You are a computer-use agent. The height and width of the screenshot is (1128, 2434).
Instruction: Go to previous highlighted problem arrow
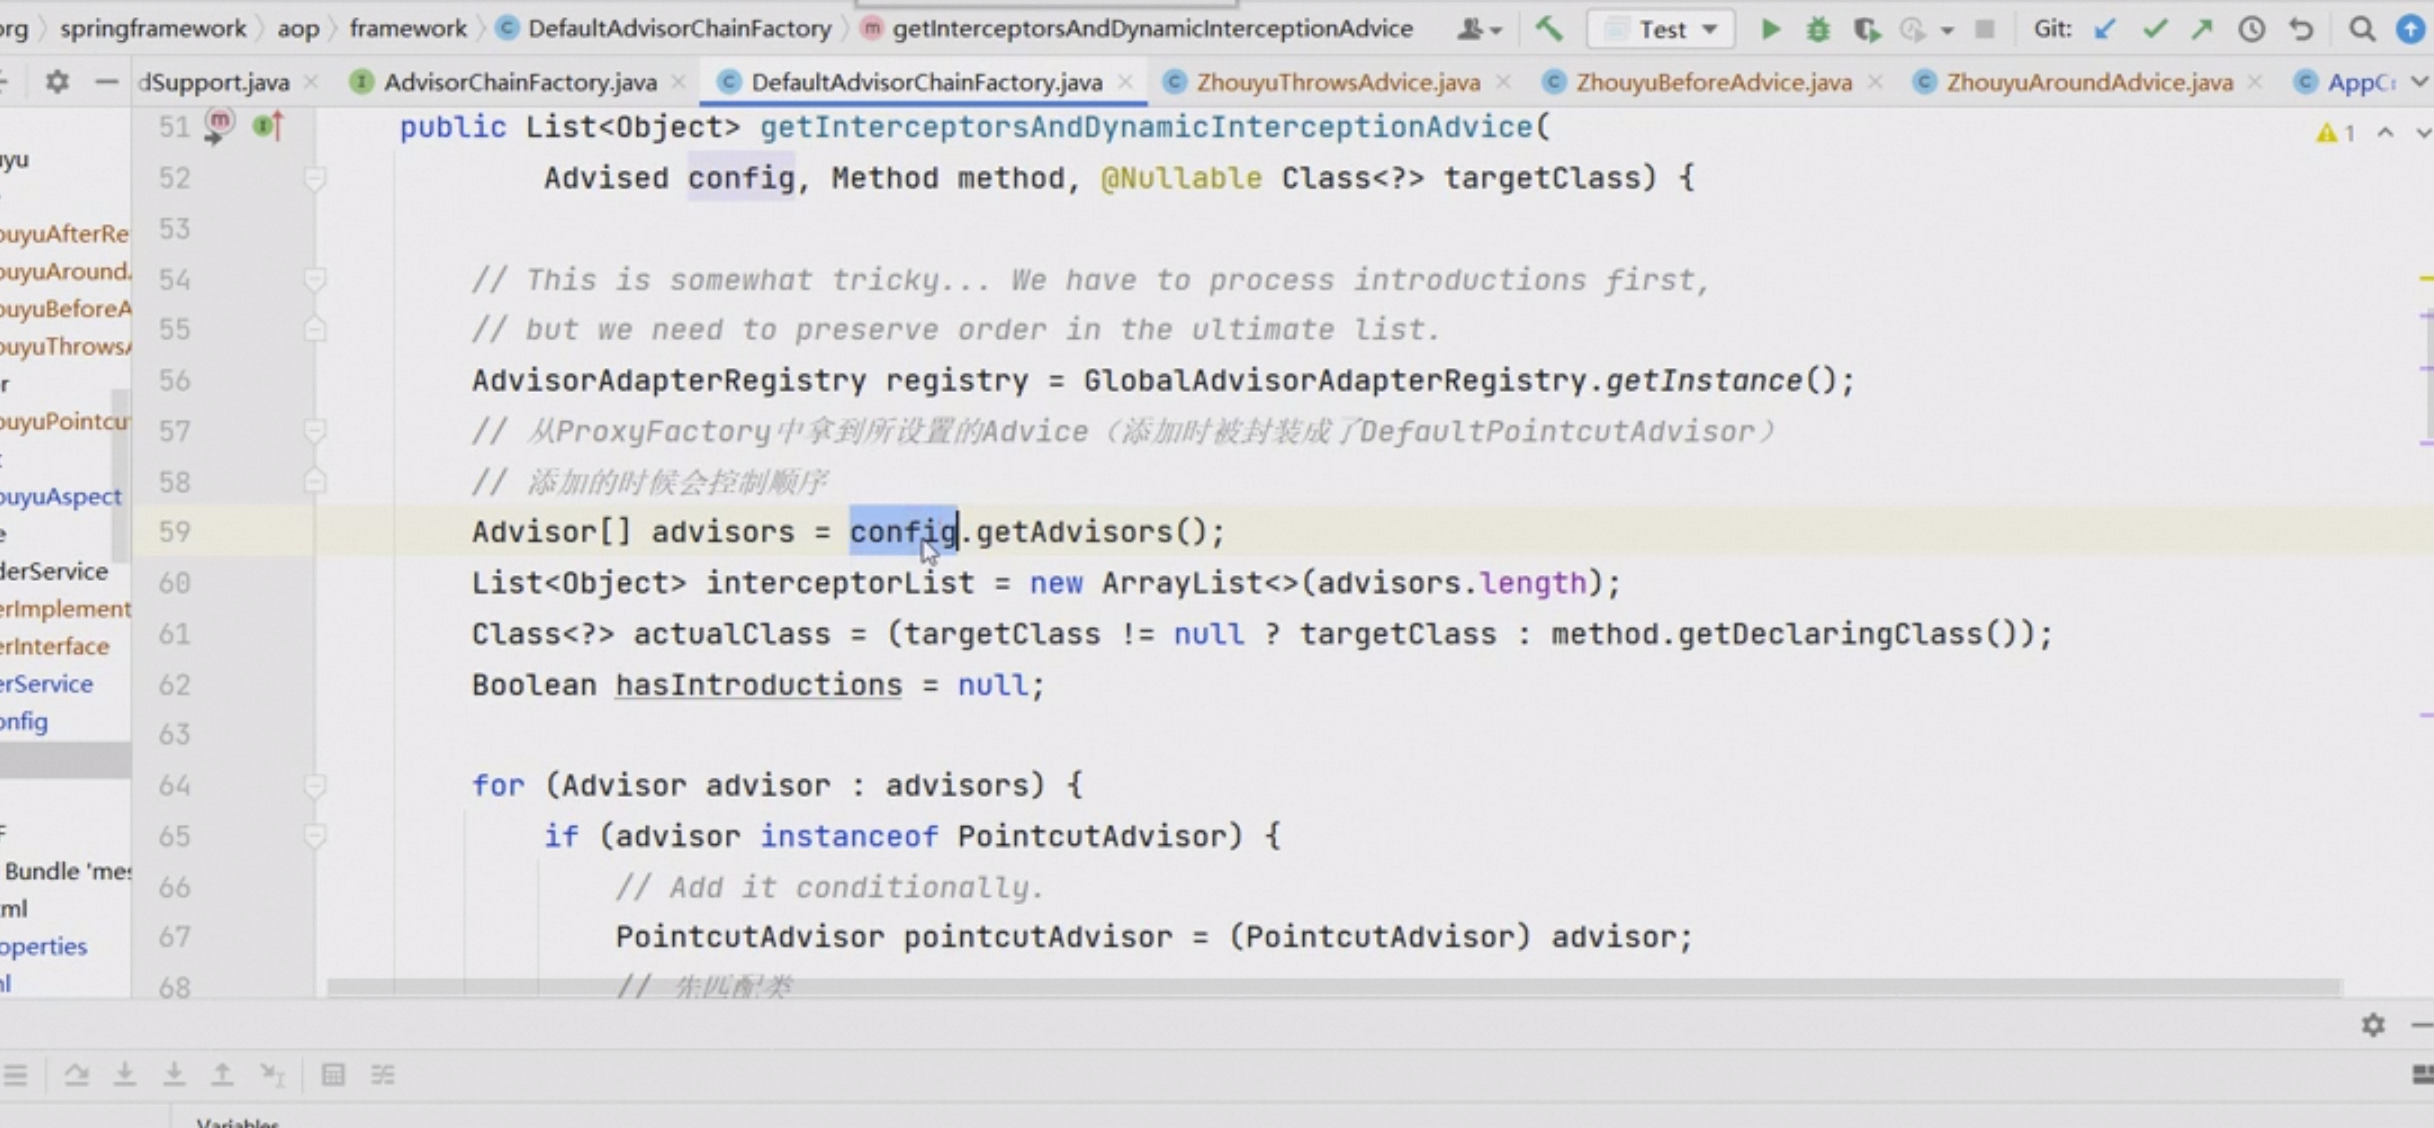click(x=2386, y=132)
